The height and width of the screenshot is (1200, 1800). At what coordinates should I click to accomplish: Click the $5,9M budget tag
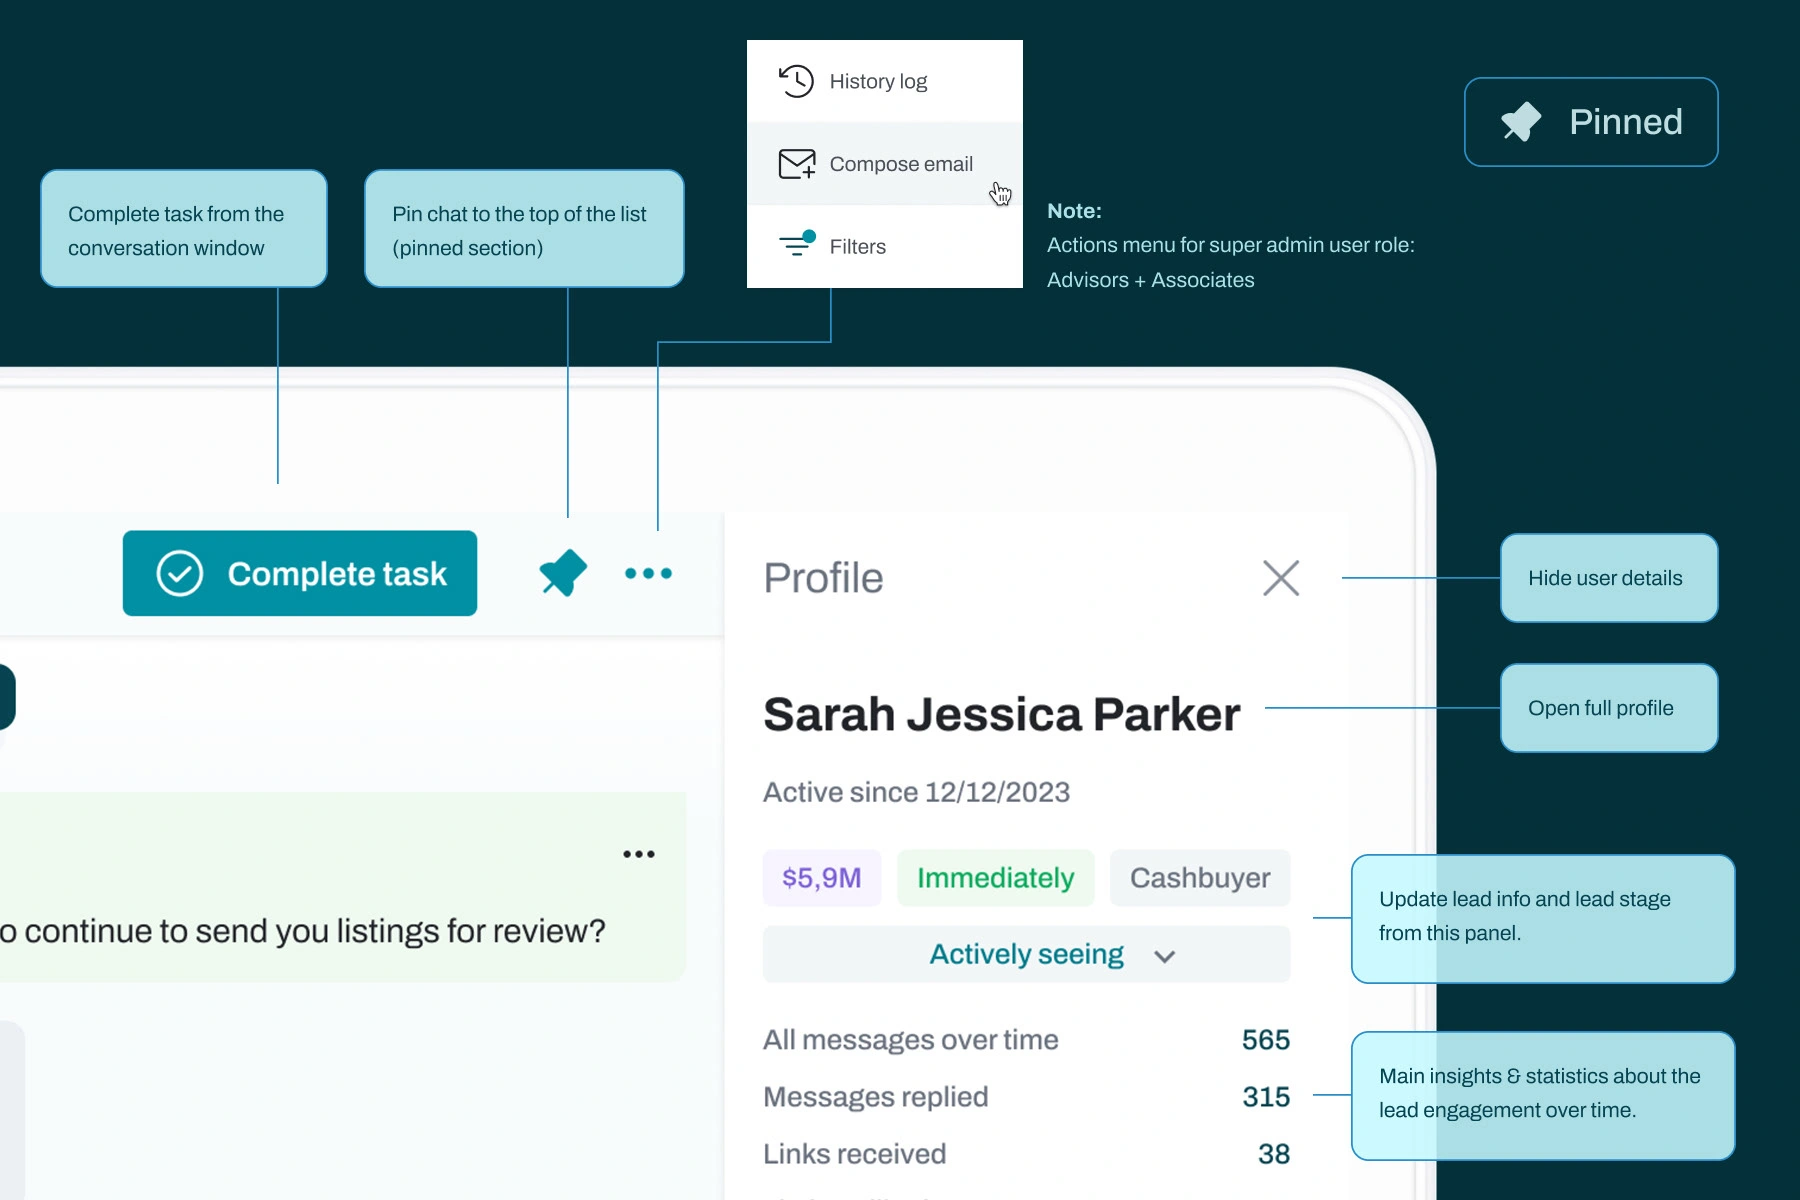(822, 878)
